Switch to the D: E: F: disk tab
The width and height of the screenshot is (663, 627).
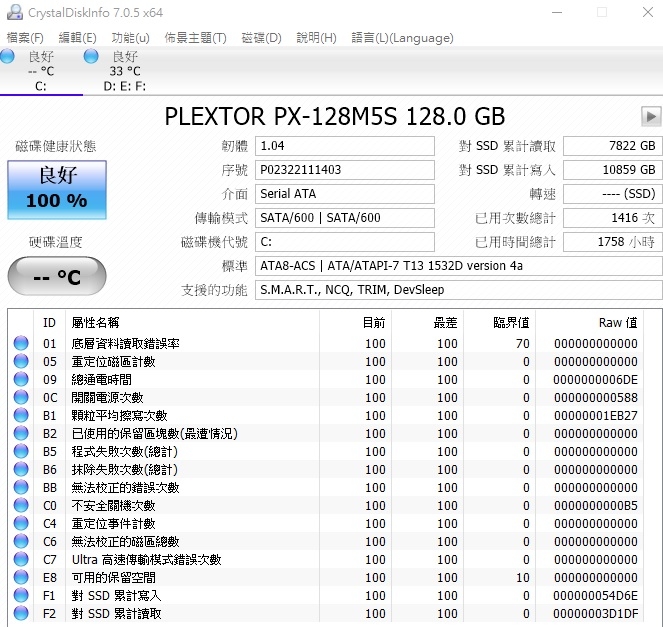(x=125, y=71)
